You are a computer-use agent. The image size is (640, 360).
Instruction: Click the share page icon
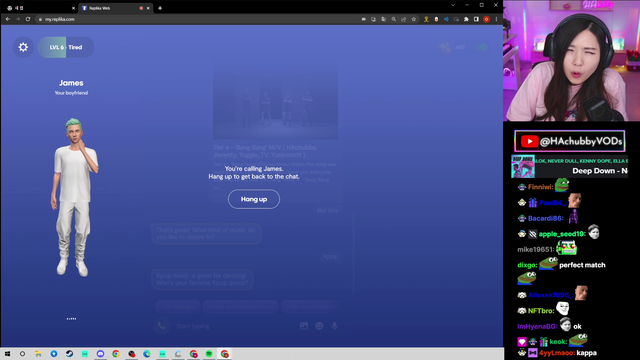[404, 19]
